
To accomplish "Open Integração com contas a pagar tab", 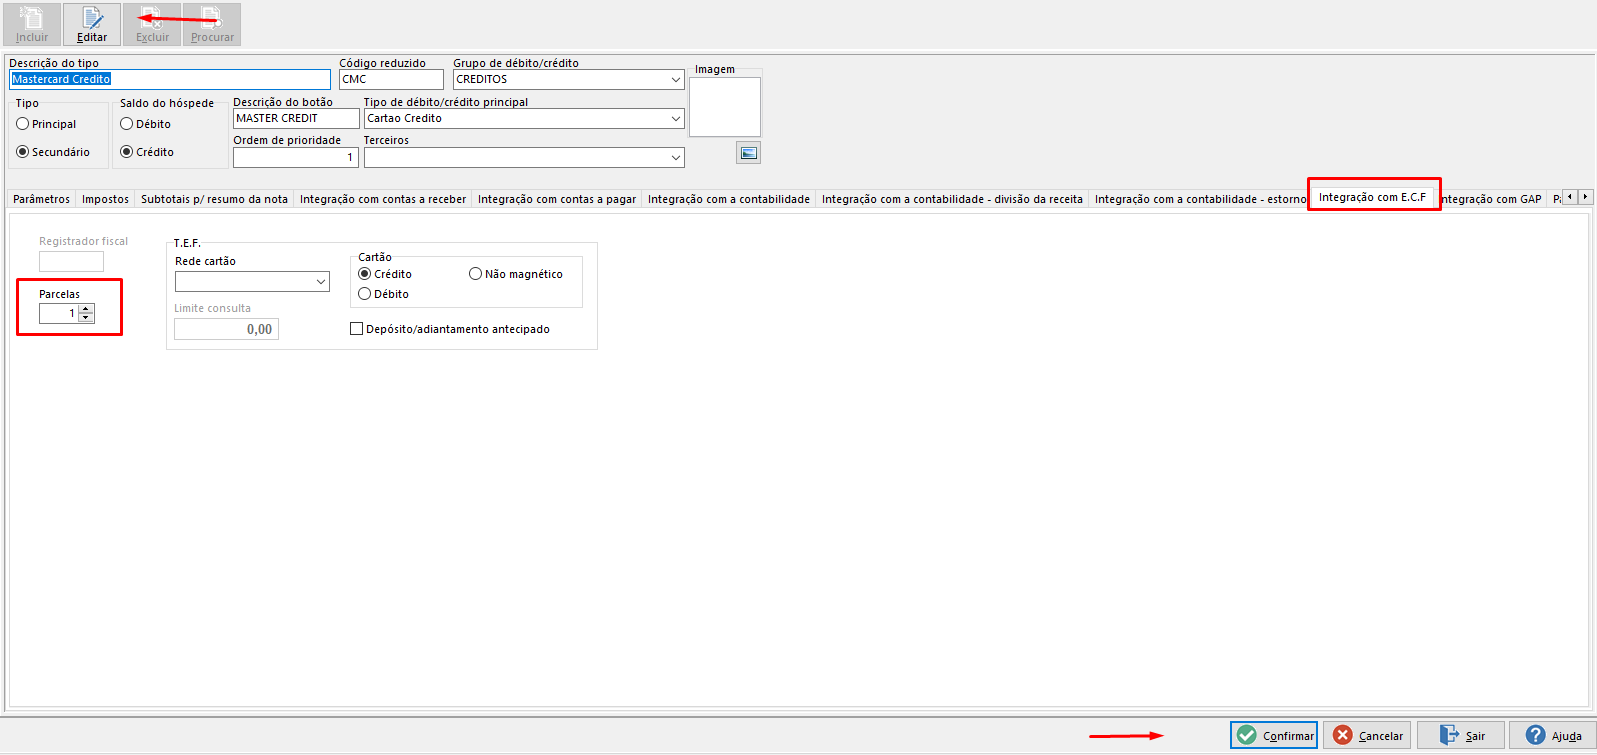I will click(x=557, y=199).
